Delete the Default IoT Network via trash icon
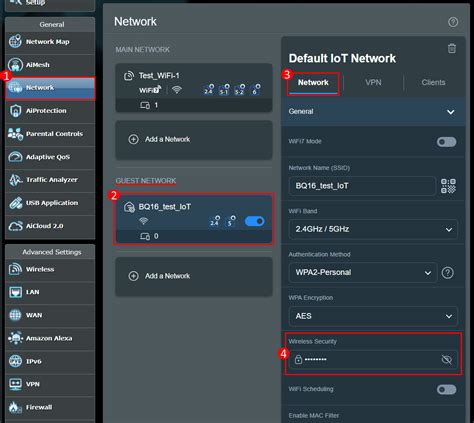Viewport: 474px width, 423px height. click(452, 49)
